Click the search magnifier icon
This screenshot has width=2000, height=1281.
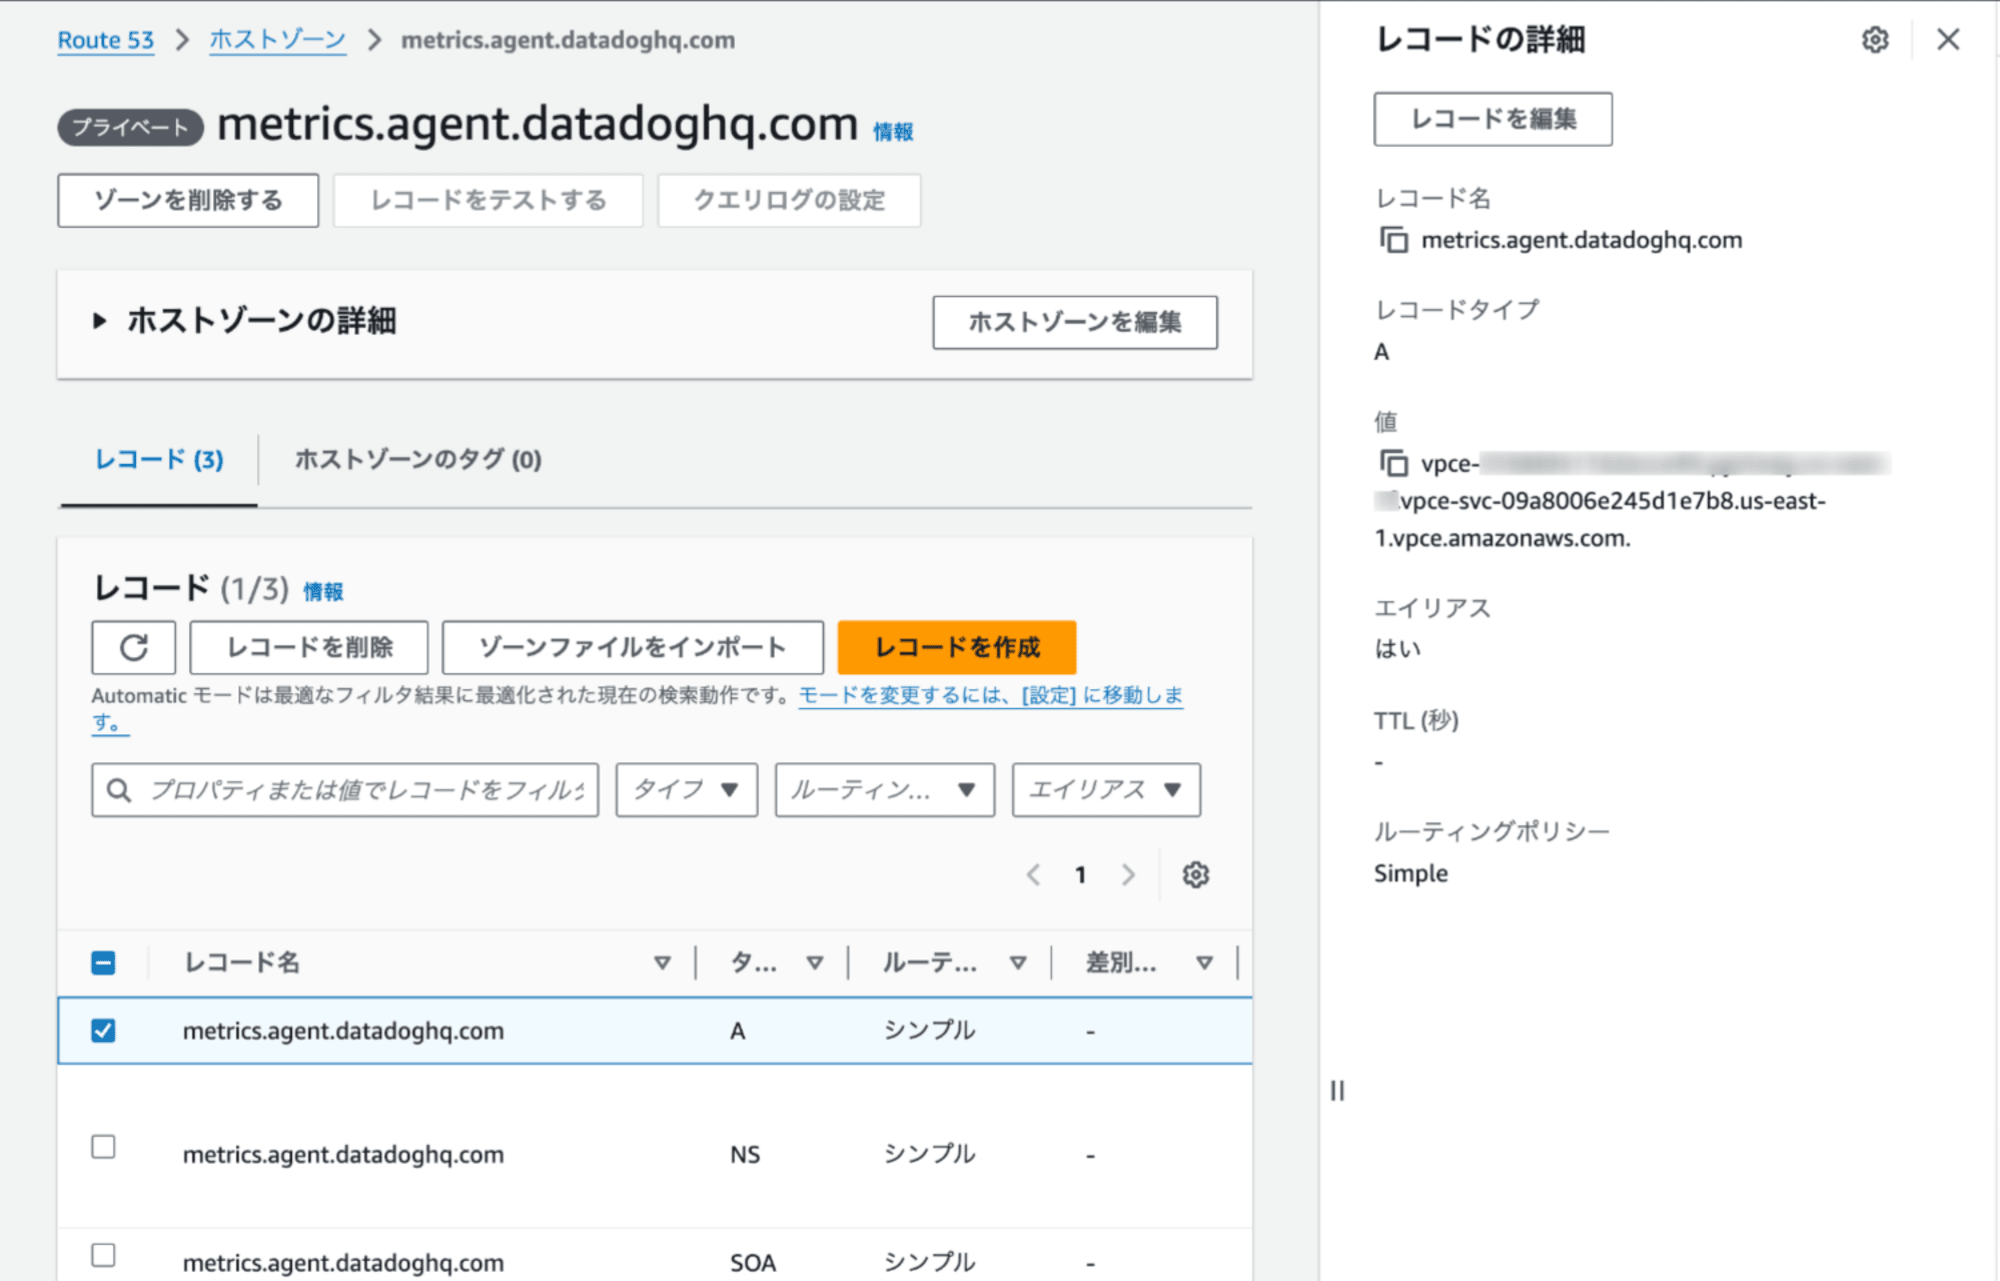[119, 790]
